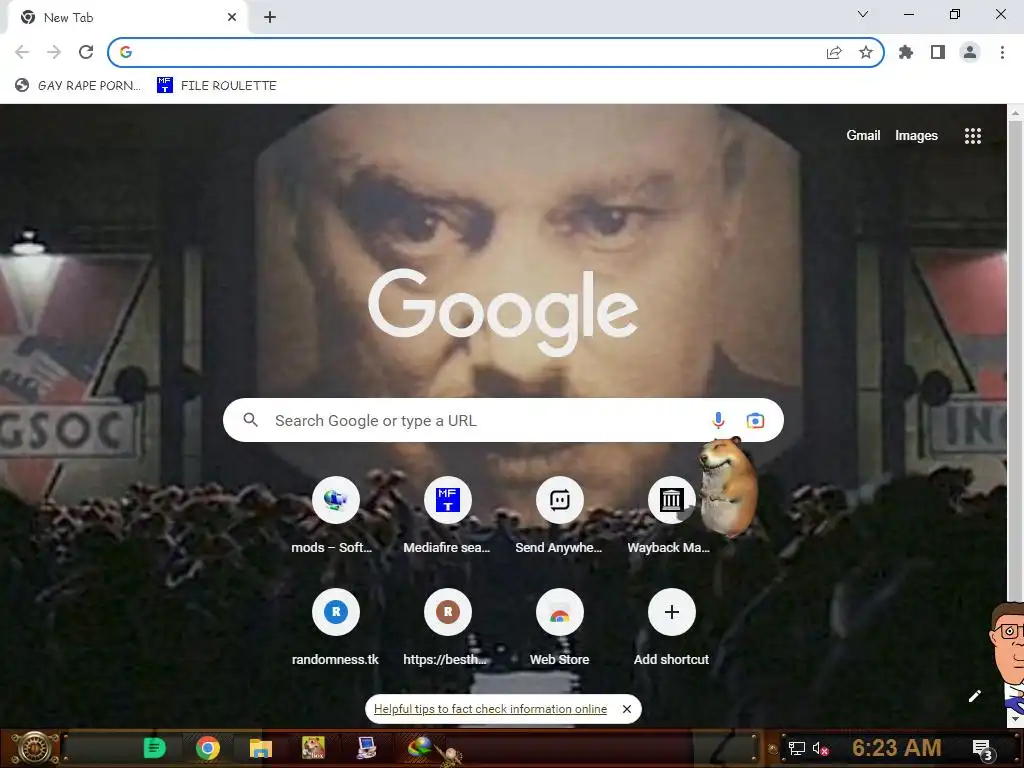Dismiss the fact check tips banner
The height and width of the screenshot is (768, 1024).
(627, 709)
